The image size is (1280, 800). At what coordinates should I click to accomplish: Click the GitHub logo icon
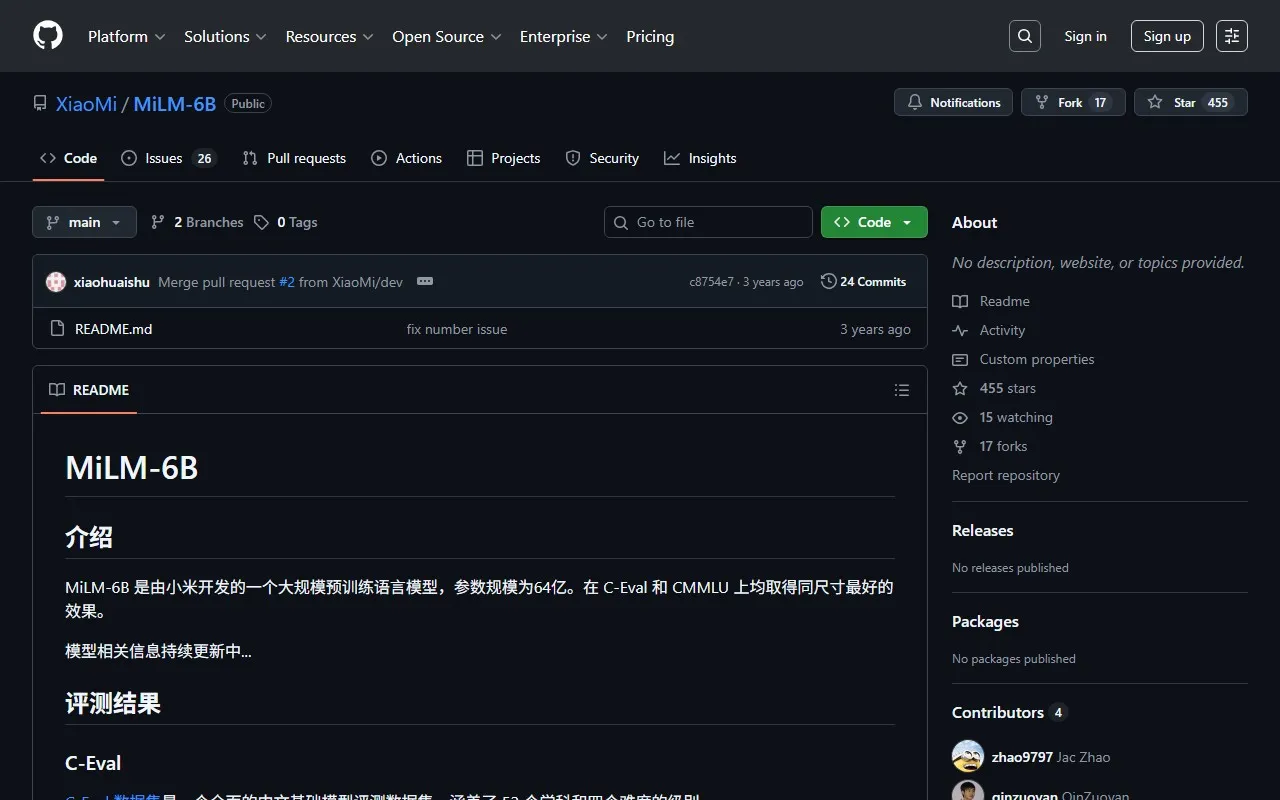(x=48, y=36)
